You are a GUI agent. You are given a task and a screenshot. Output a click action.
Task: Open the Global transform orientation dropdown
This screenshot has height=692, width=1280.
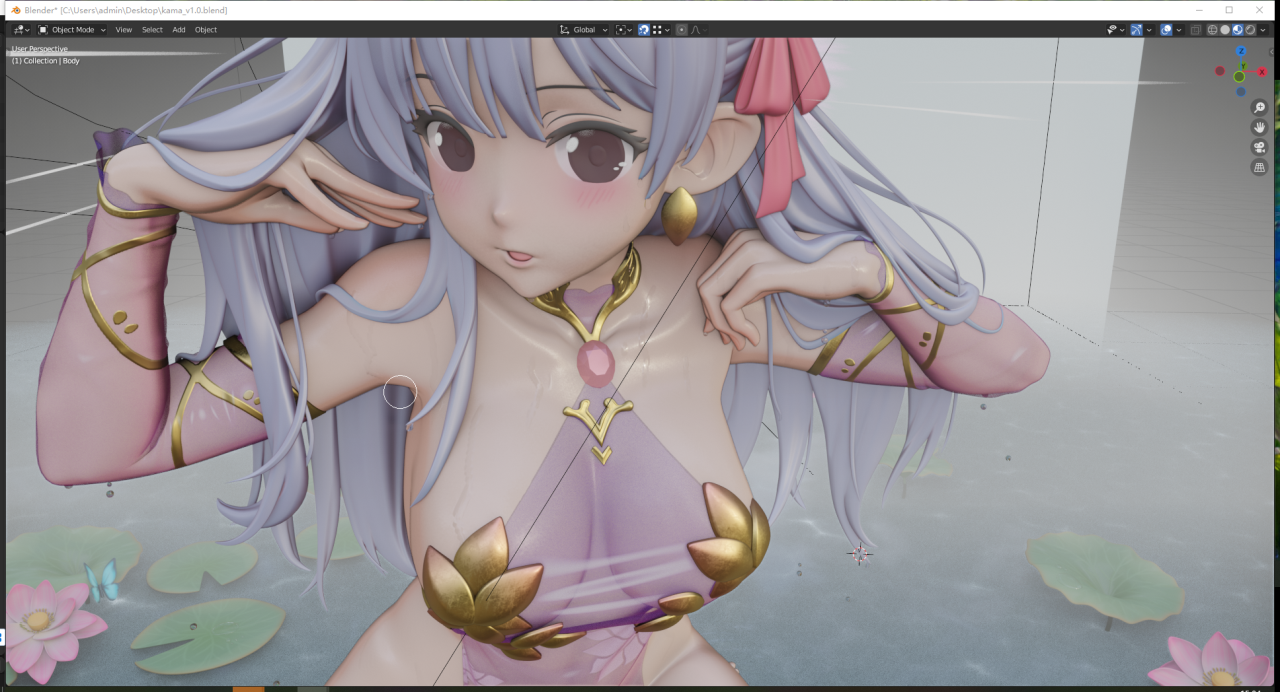coord(584,30)
